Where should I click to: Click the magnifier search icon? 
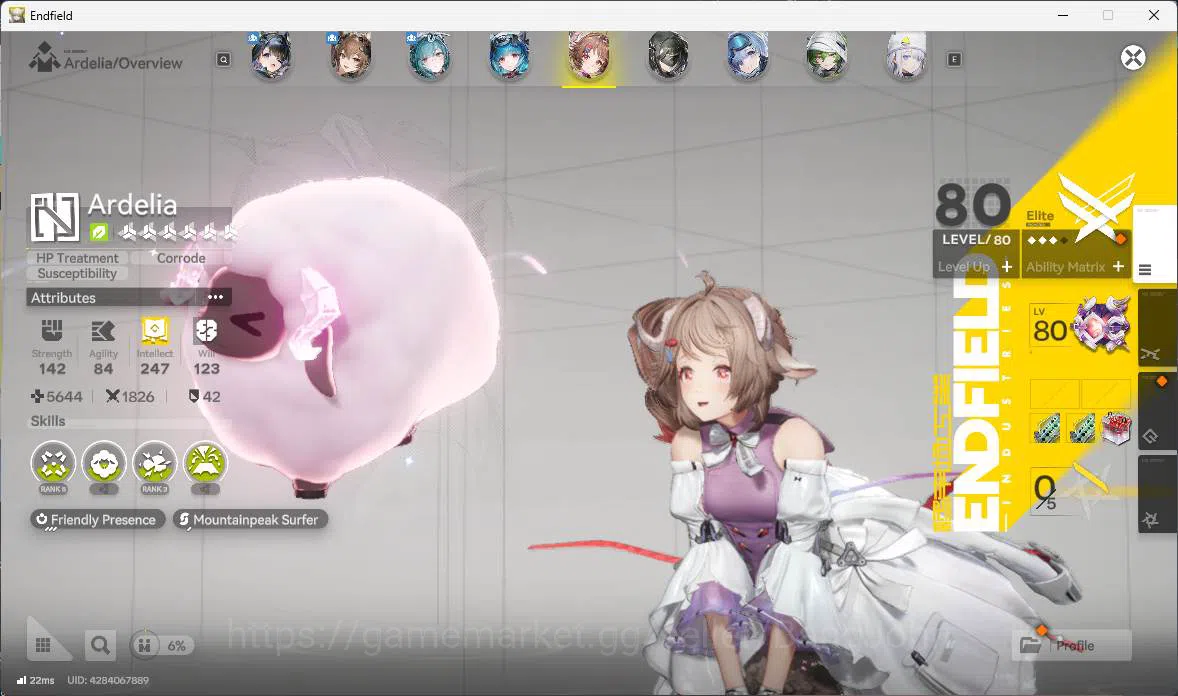click(100, 645)
